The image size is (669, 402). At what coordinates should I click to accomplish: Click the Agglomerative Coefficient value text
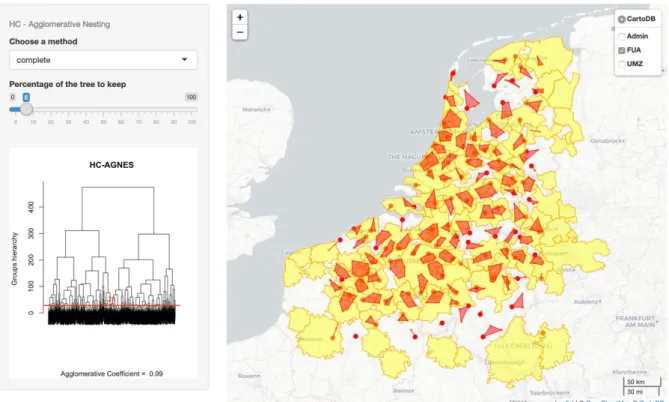click(112, 374)
